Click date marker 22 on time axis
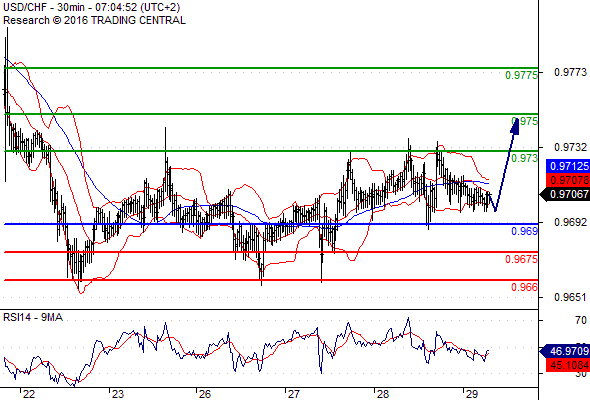Screen dimensions: 590x400 pyautogui.click(x=29, y=394)
